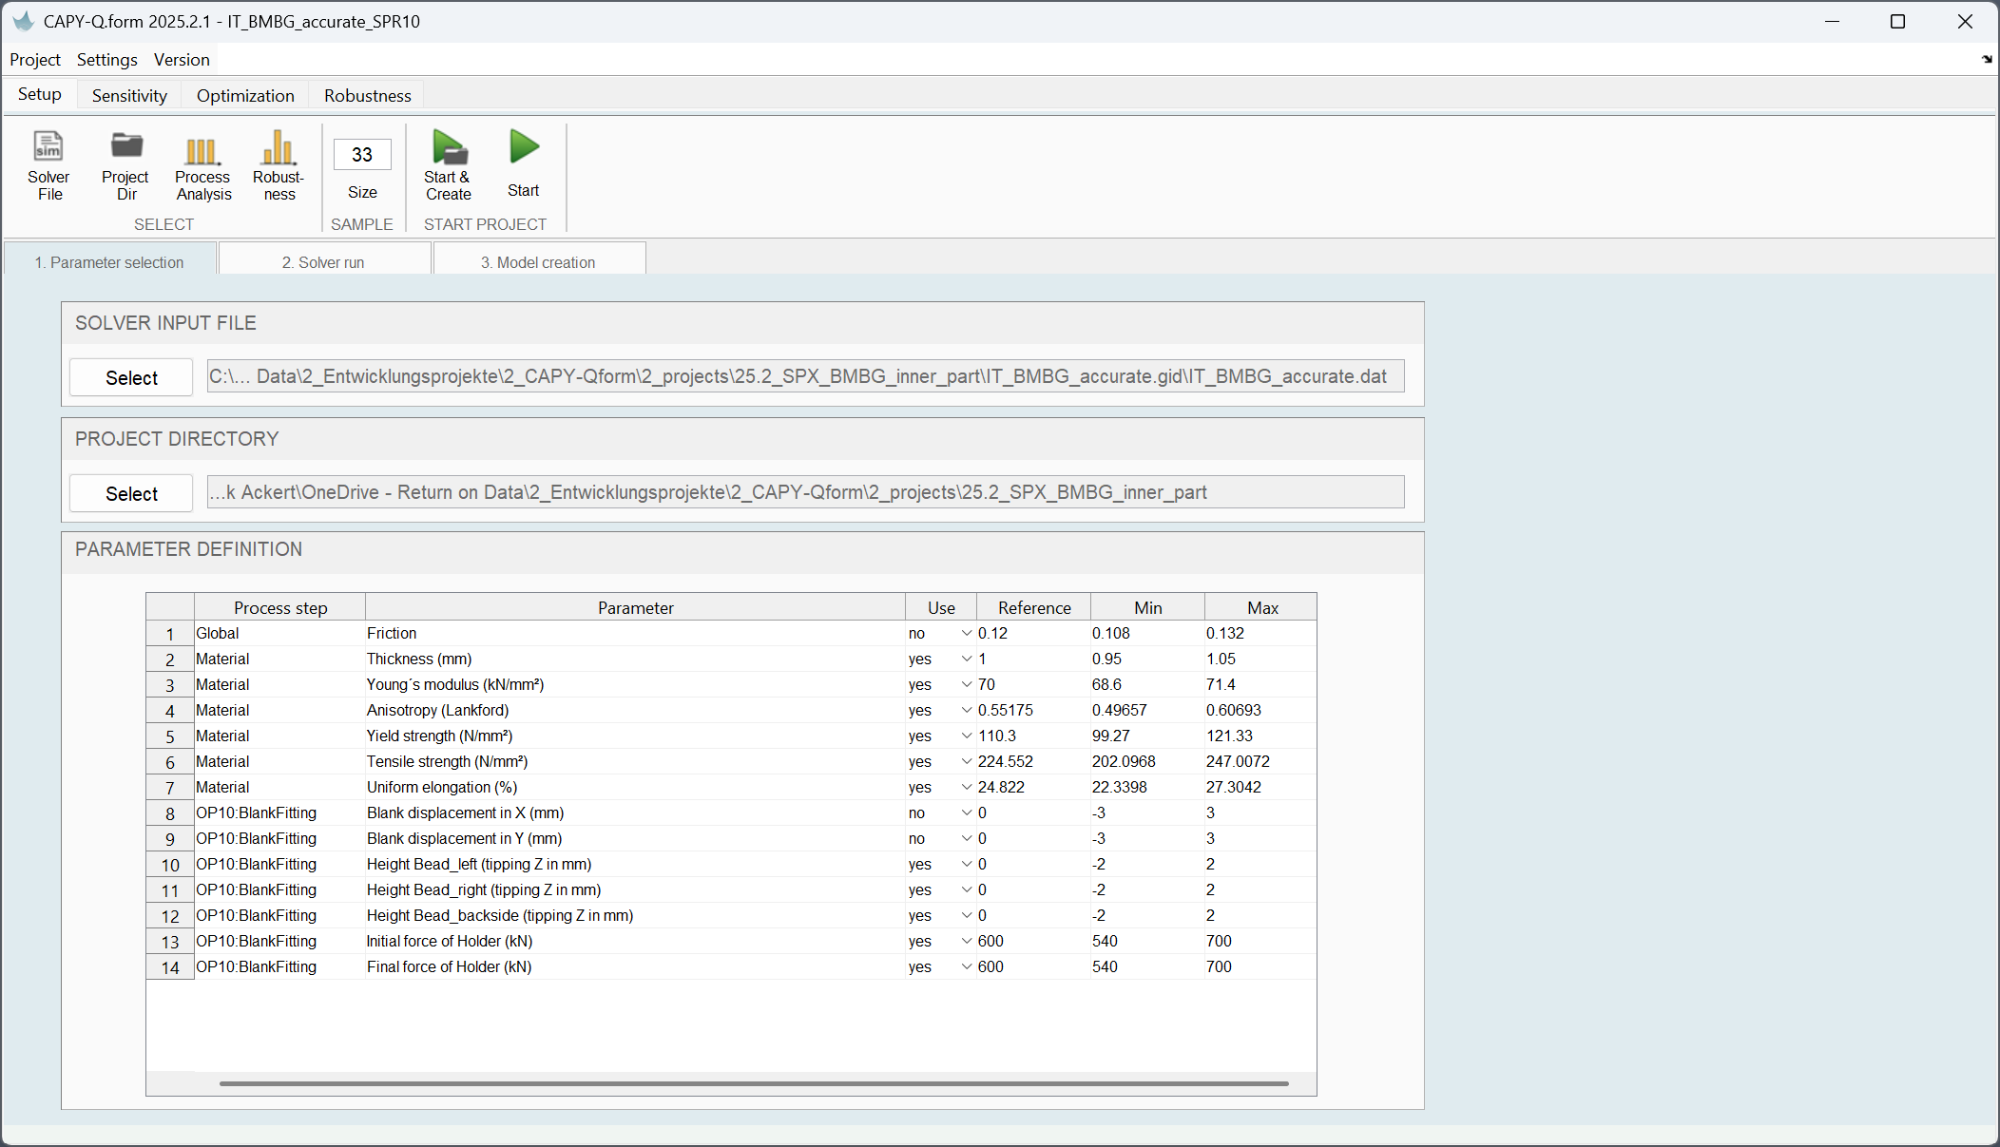Collapse the ribbon with the small corner arrow
The height and width of the screenshot is (1147, 2000).
(1986, 60)
